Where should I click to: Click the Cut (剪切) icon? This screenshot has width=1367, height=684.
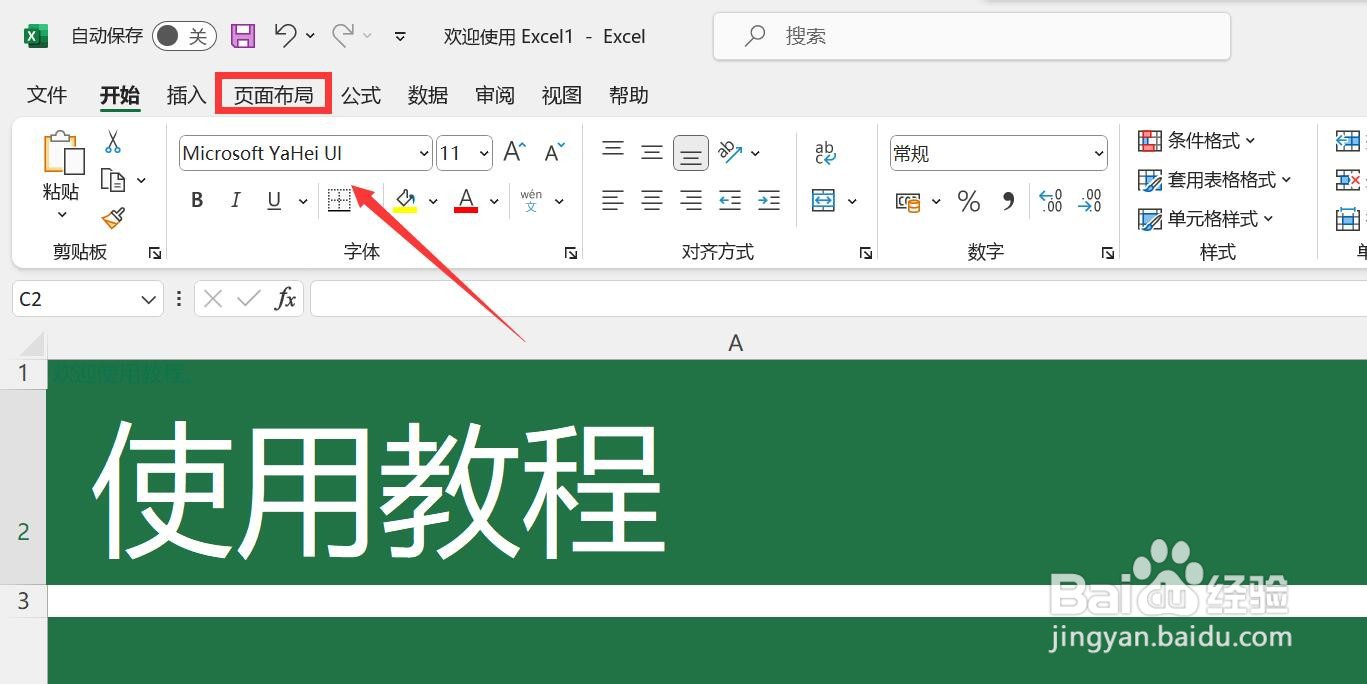pyautogui.click(x=113, y=143)
